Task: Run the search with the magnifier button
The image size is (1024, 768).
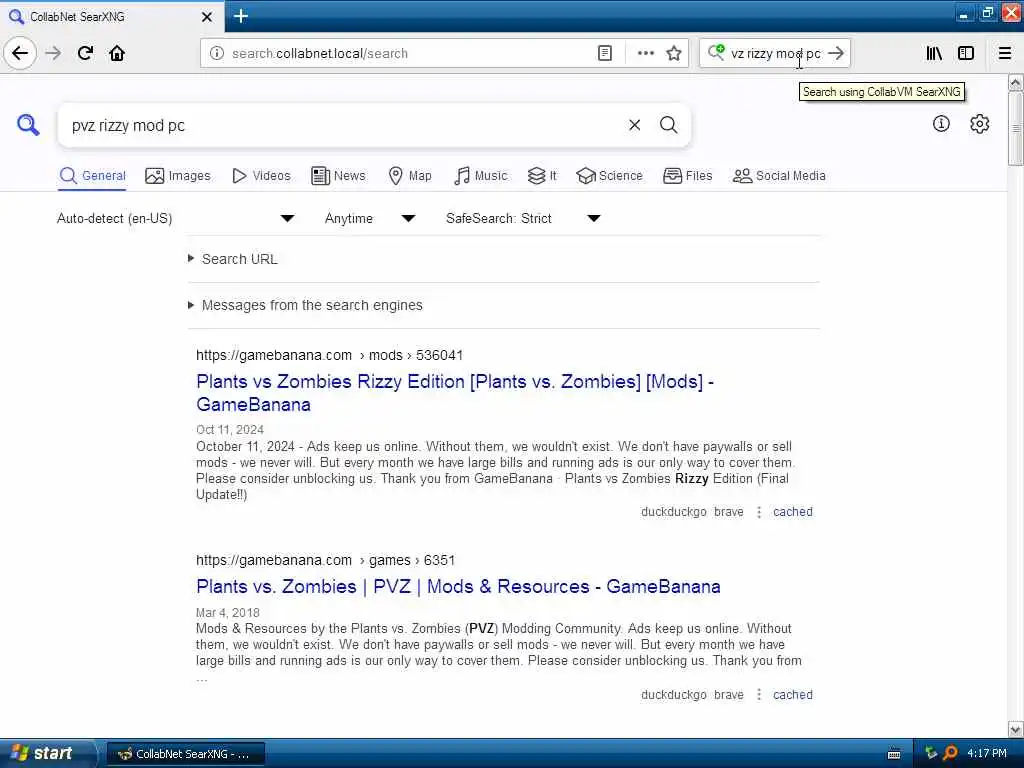Action: tap(668, 125)
